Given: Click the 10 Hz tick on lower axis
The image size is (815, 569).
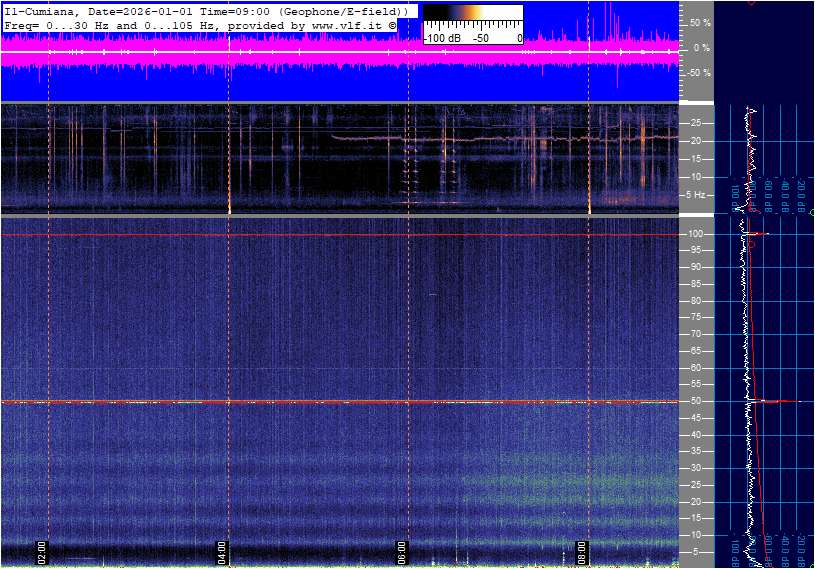Looking at the screenshot, I should pos(695,535).
